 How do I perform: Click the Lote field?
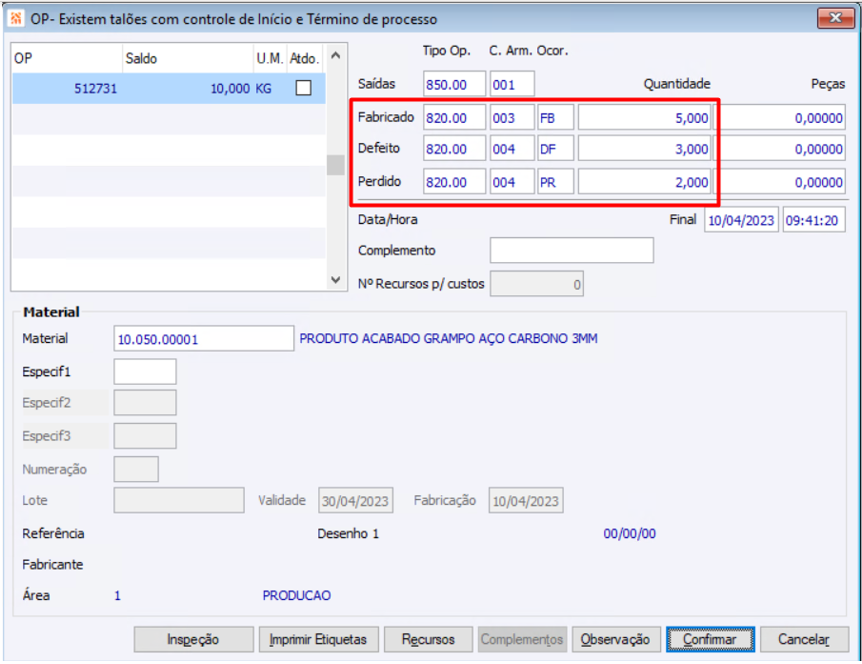point(179,500)
